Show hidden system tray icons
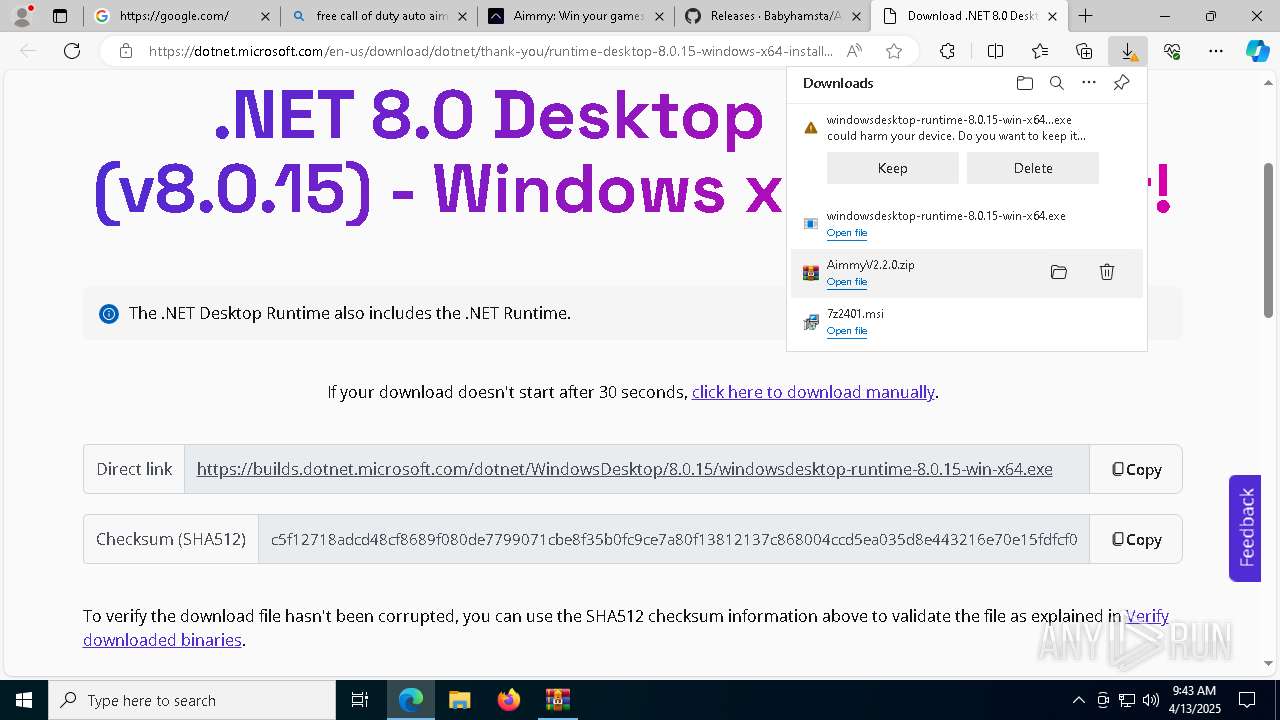 [x=1078, y=700]
